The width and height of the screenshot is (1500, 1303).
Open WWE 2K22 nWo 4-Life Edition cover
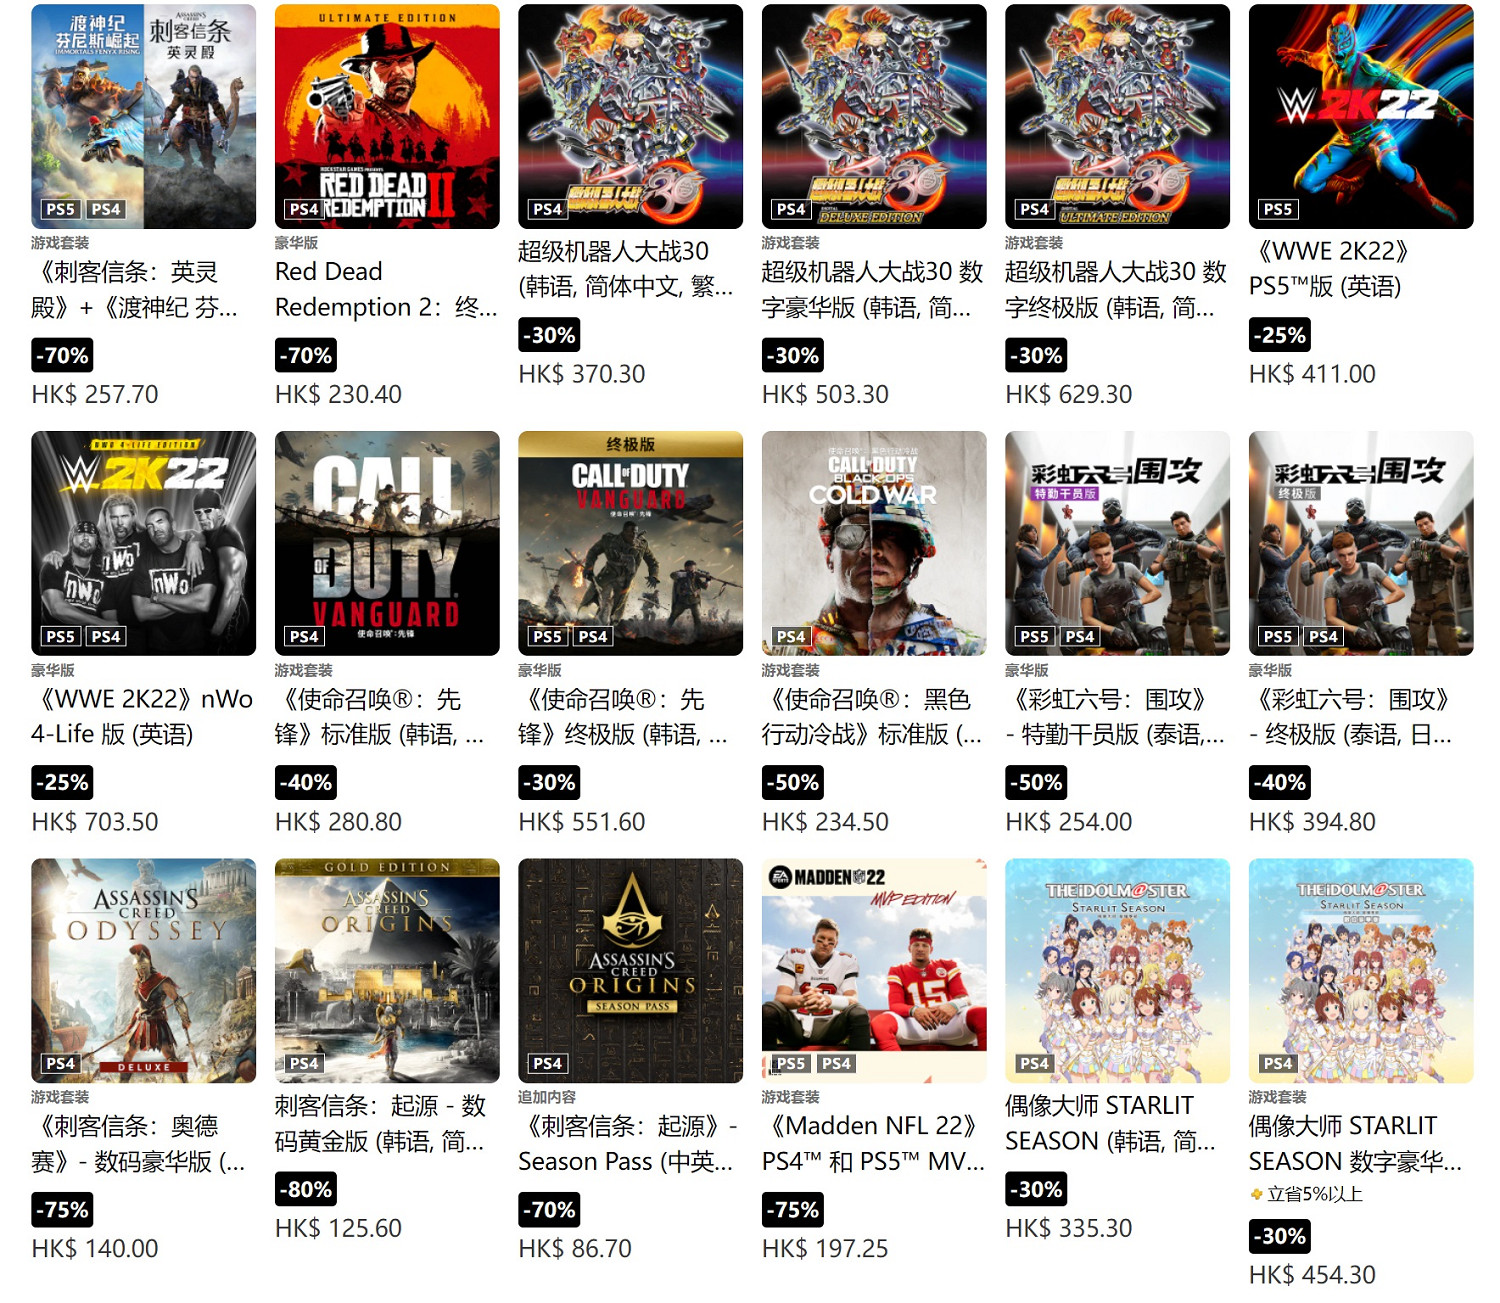pos(143,543)
